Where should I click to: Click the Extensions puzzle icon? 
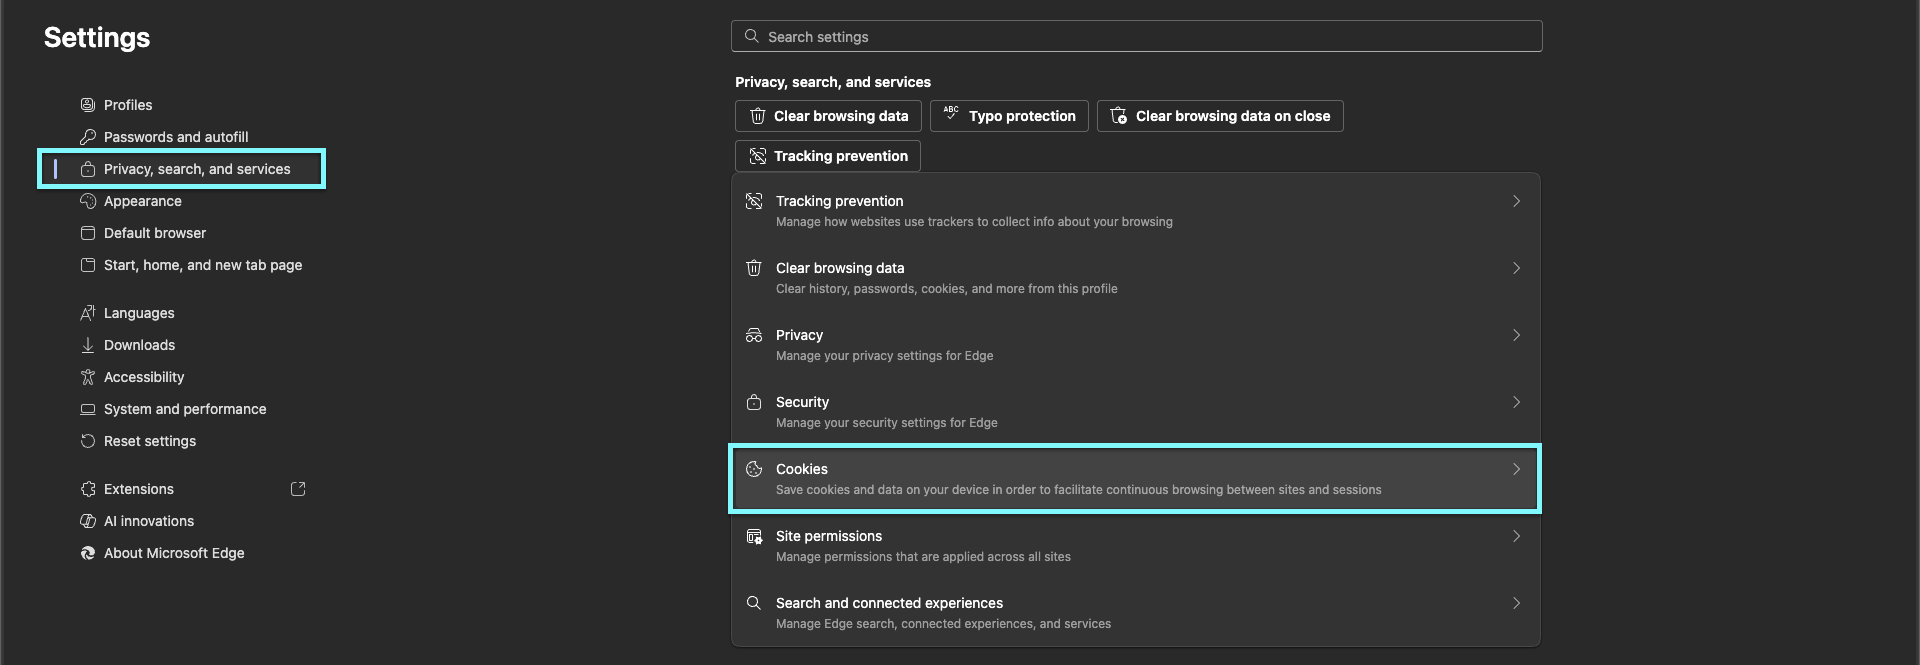88,489
